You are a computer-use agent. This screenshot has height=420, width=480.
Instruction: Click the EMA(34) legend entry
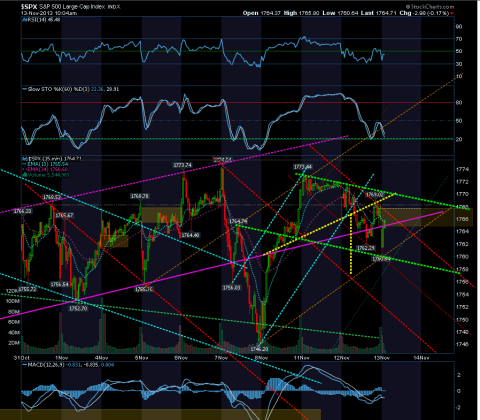[x=45, y=169]
